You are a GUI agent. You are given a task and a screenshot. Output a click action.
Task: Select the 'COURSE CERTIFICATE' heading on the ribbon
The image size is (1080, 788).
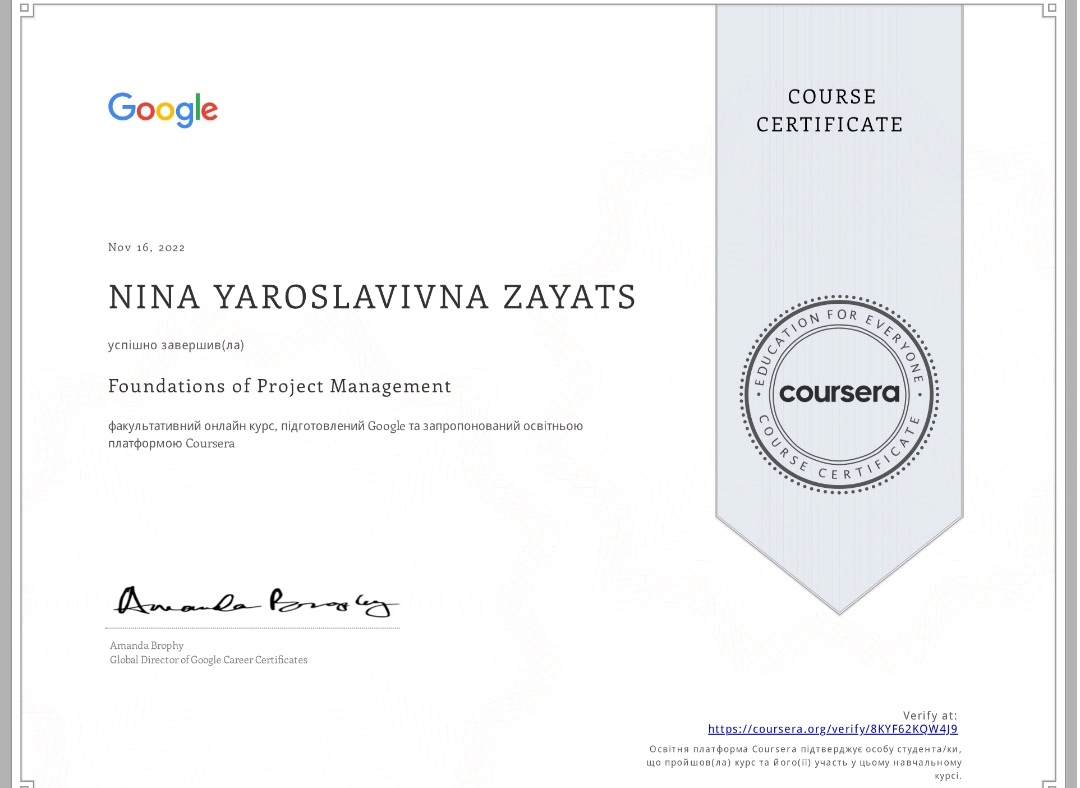pos(830,110)
